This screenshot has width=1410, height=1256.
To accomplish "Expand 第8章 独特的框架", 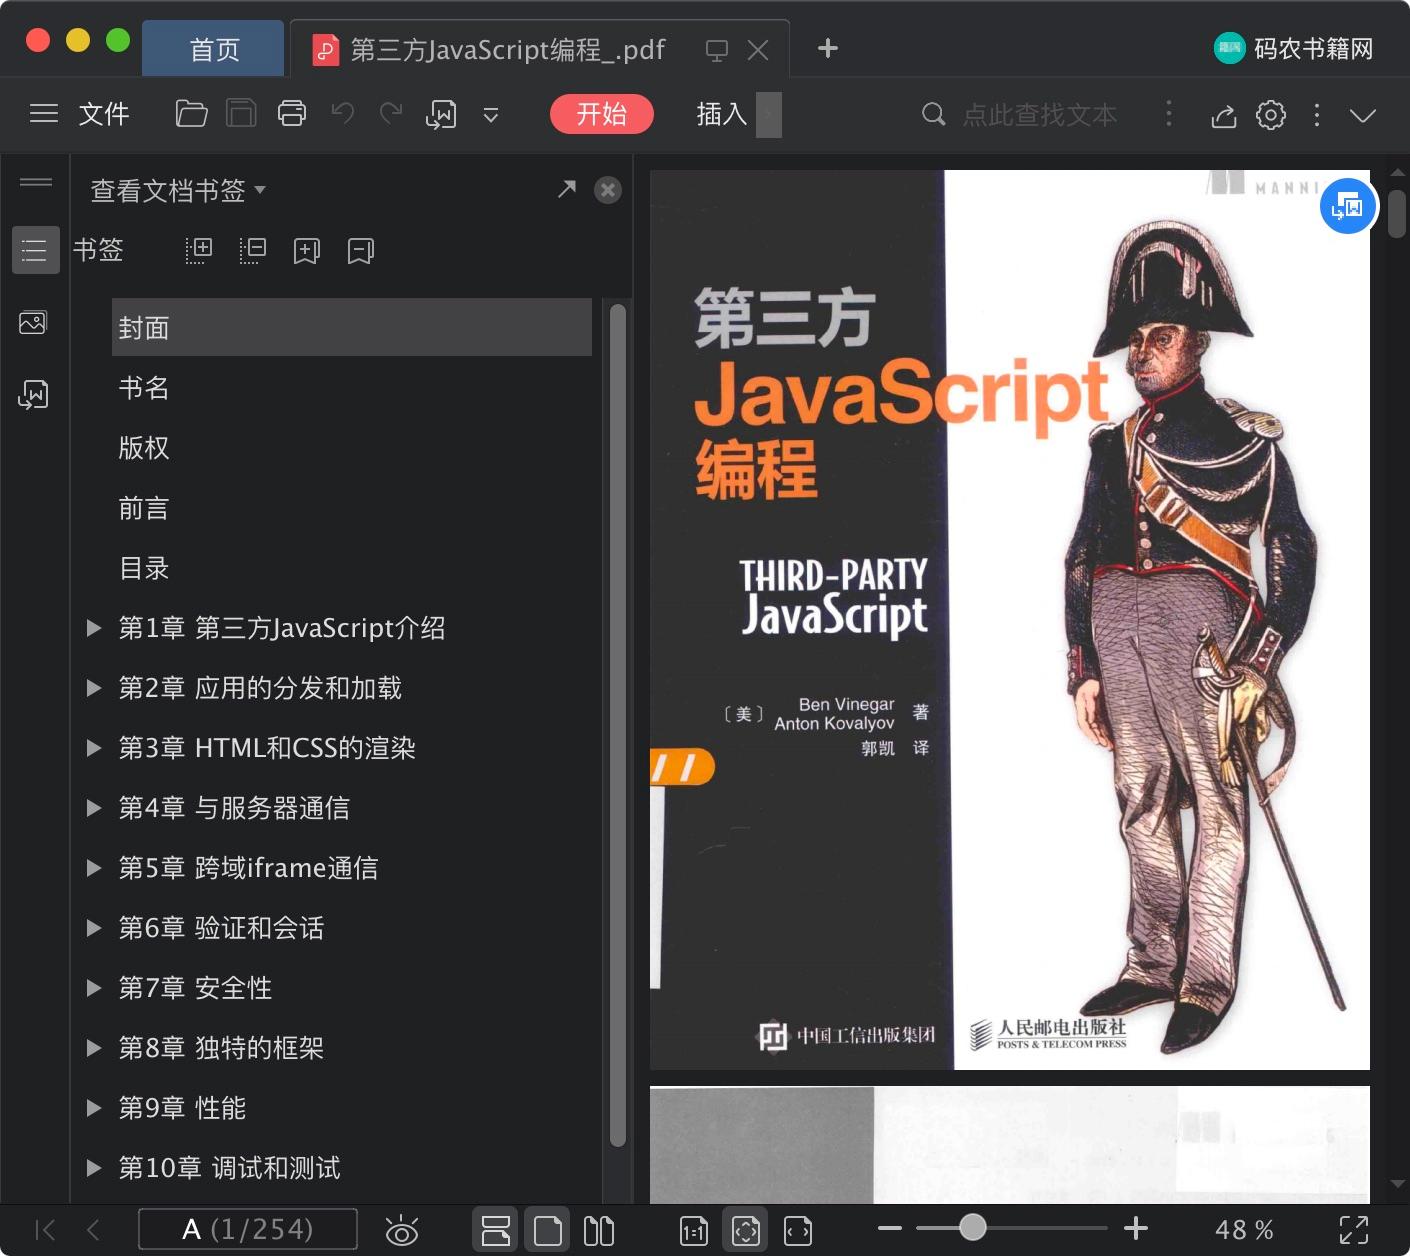I will click(94, 1048).
